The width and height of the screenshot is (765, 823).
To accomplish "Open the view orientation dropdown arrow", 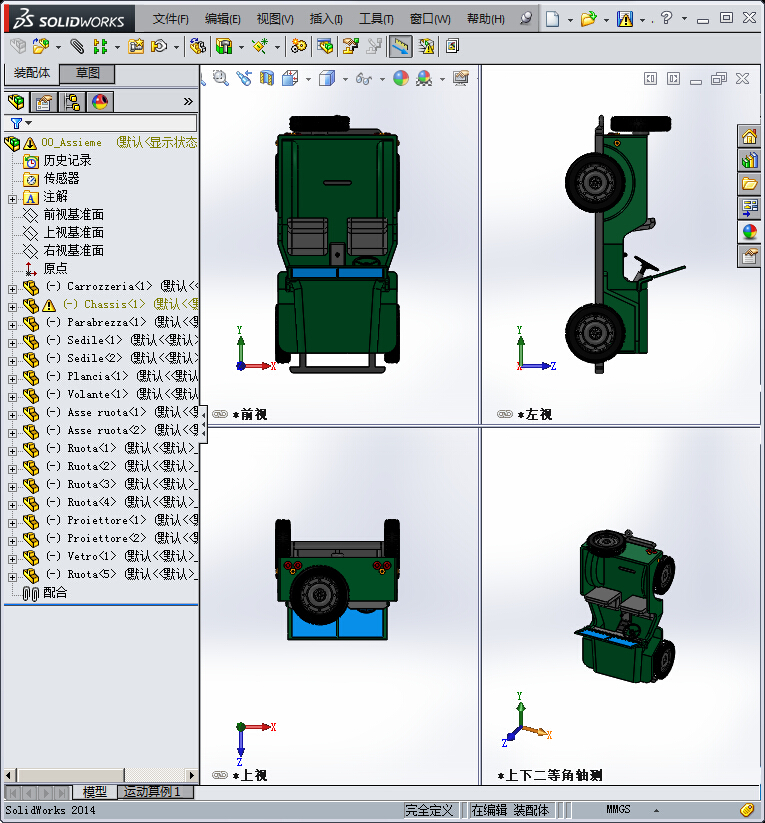I will (x=308, y=80).
